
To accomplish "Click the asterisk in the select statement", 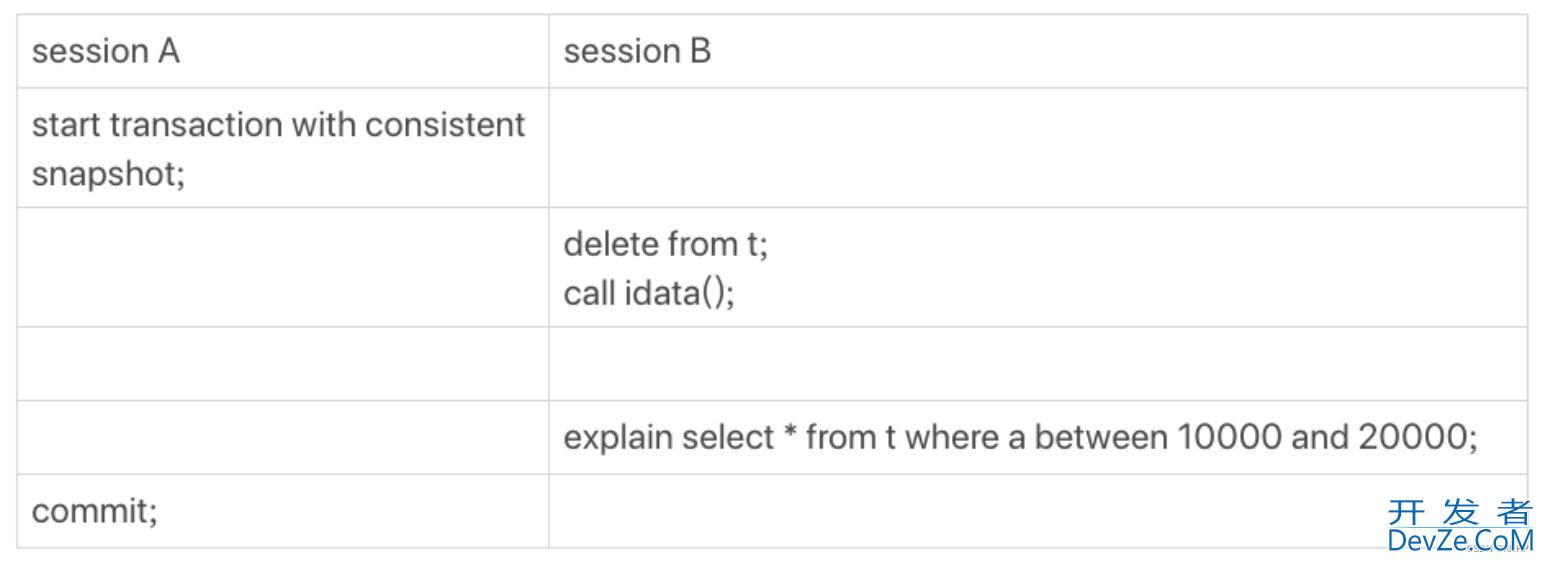I will (789, 434).
